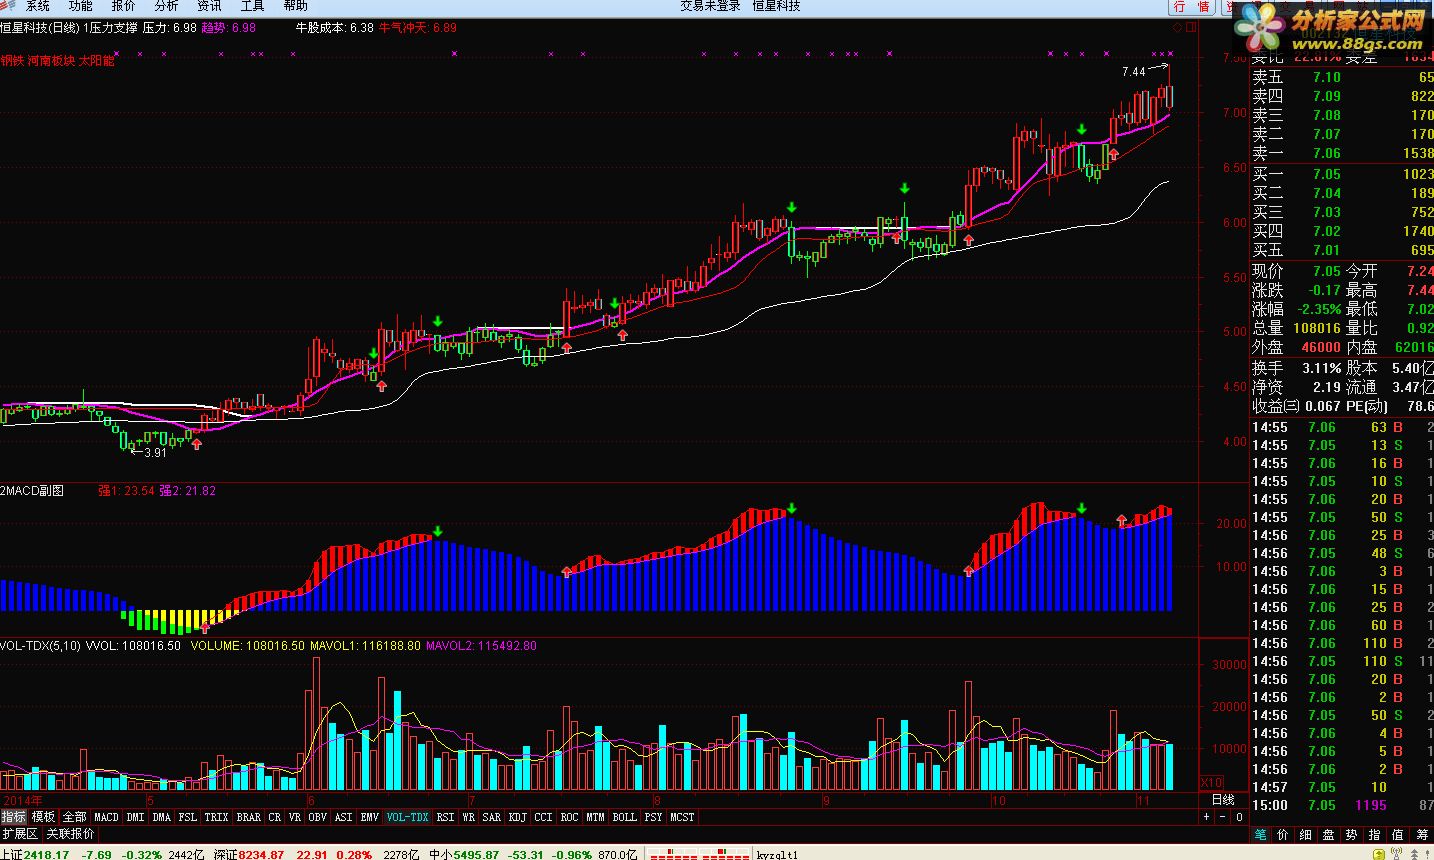The image size is (1434, 860).
Task: Switch indicator to BOLL
Action: coord(624,817)
